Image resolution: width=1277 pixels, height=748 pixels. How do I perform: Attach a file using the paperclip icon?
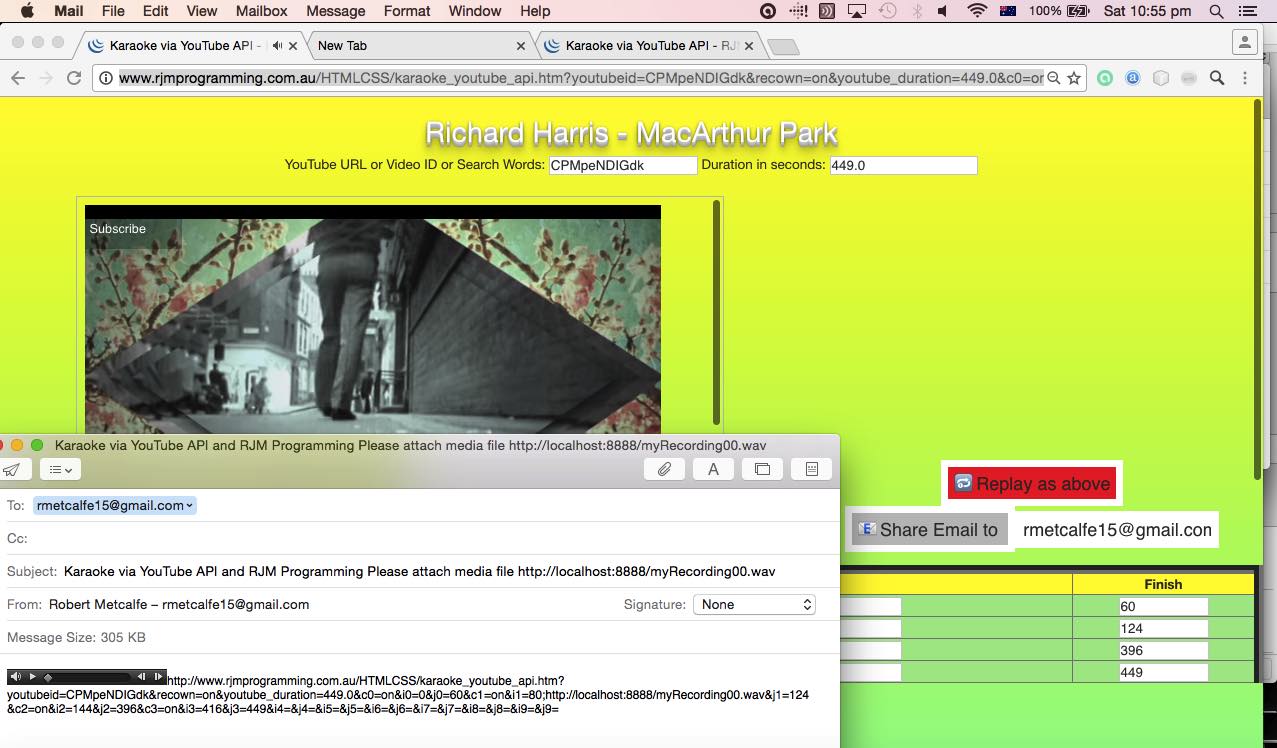664,469
